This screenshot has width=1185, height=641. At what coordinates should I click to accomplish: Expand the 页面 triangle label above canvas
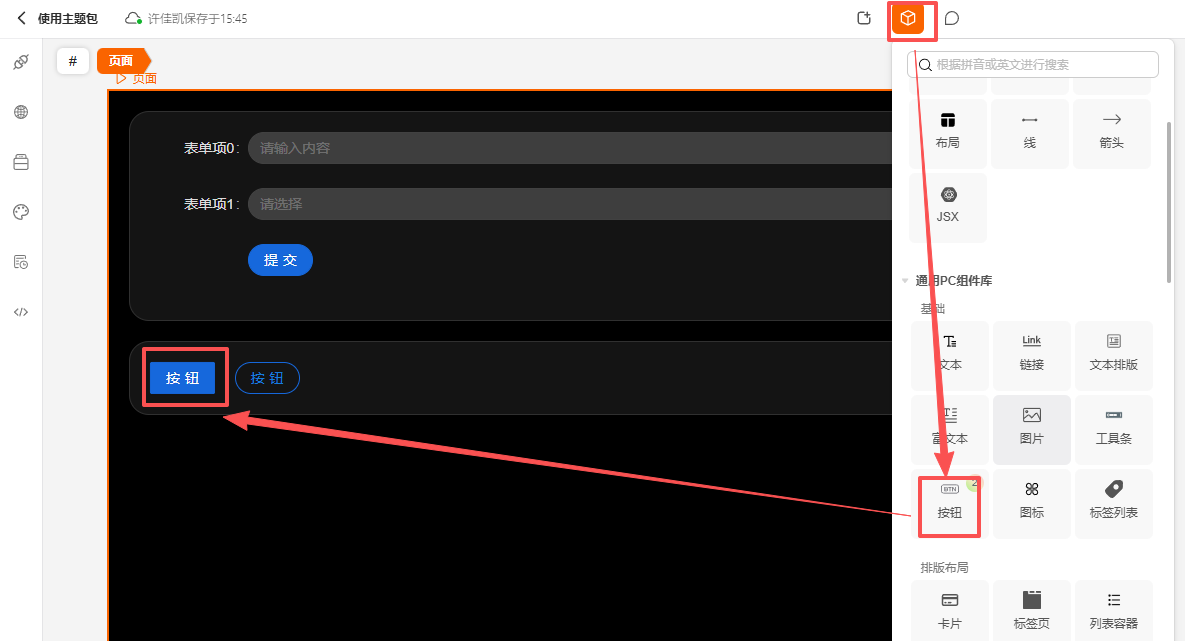pos(137,79)
